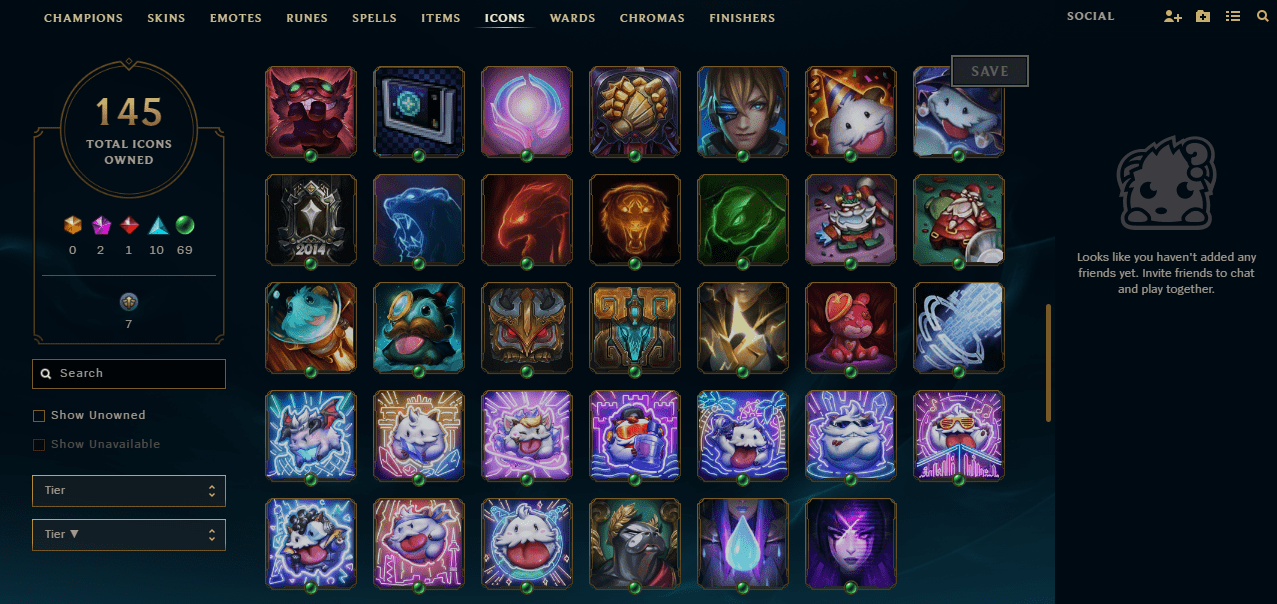
Task: Pick the blue water droplet icon
Action: (743, 544)
